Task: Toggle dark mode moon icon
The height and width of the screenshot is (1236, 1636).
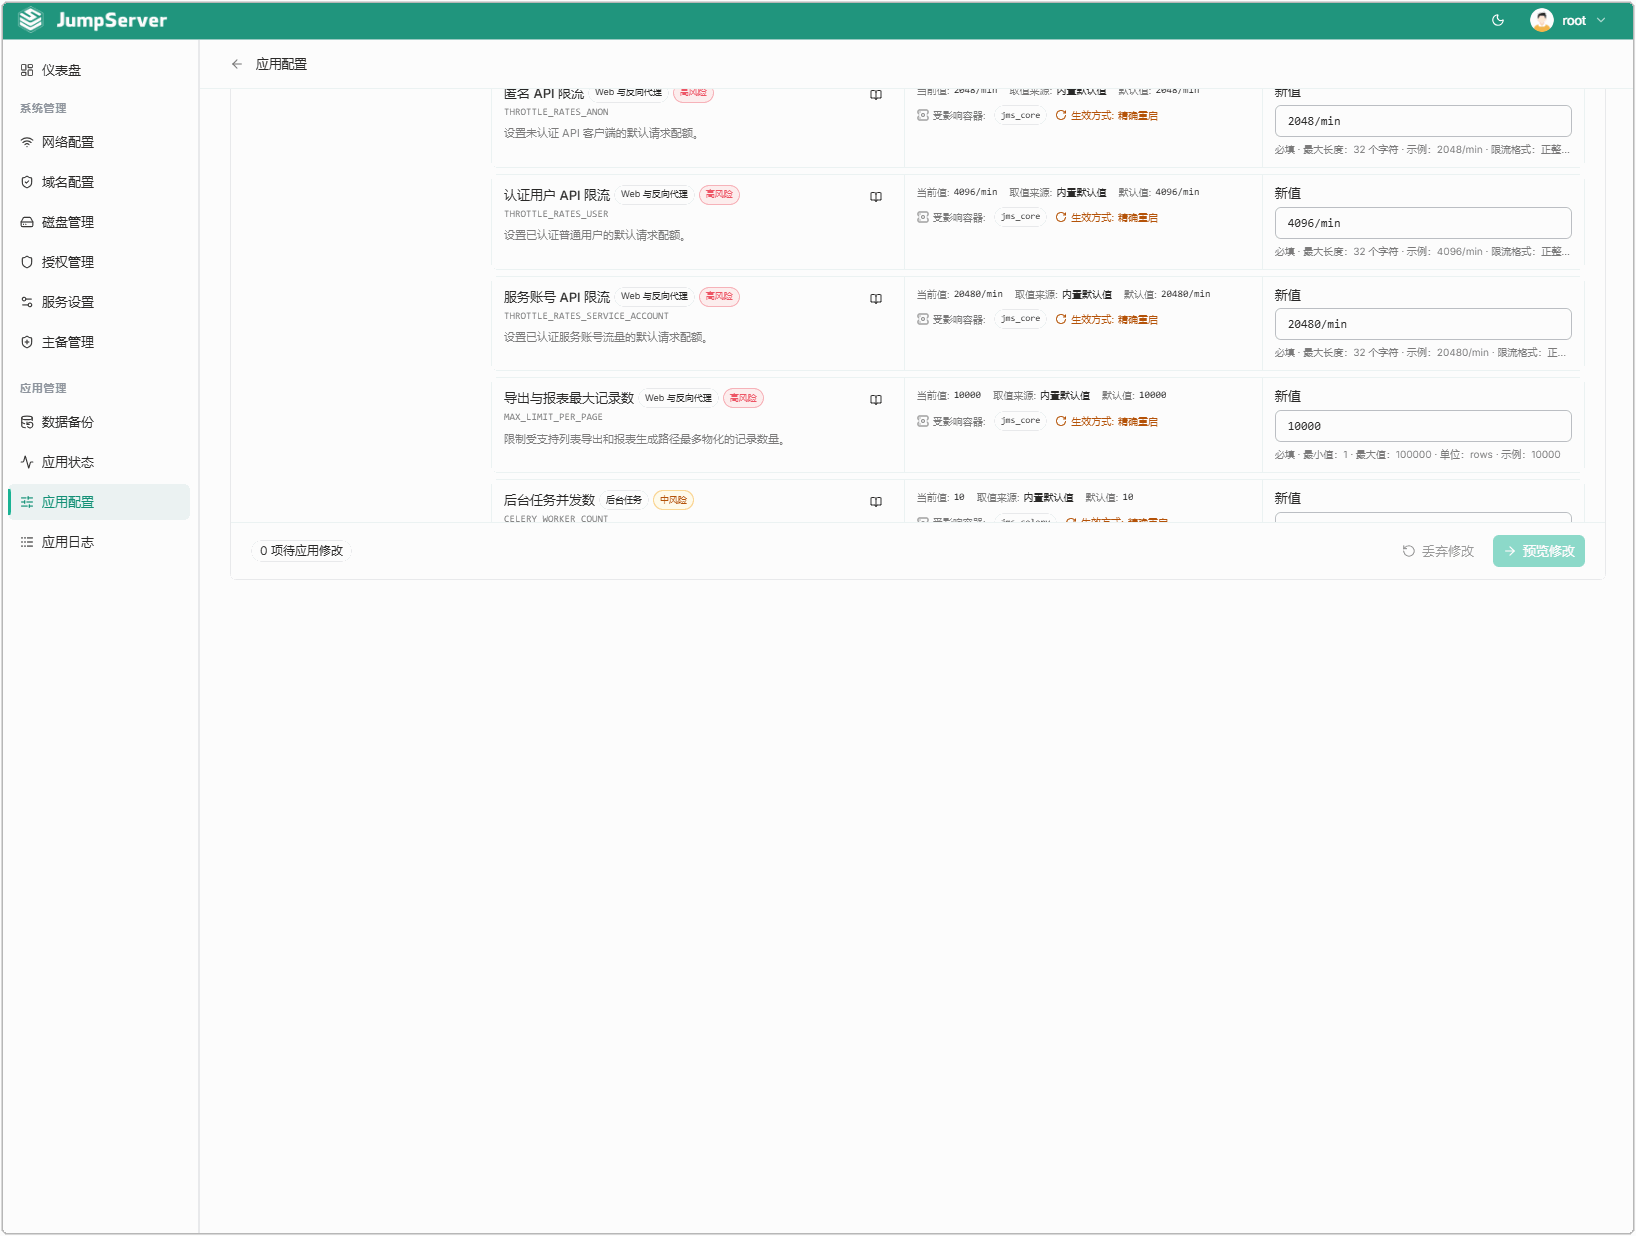Action: coord(1498,20)
